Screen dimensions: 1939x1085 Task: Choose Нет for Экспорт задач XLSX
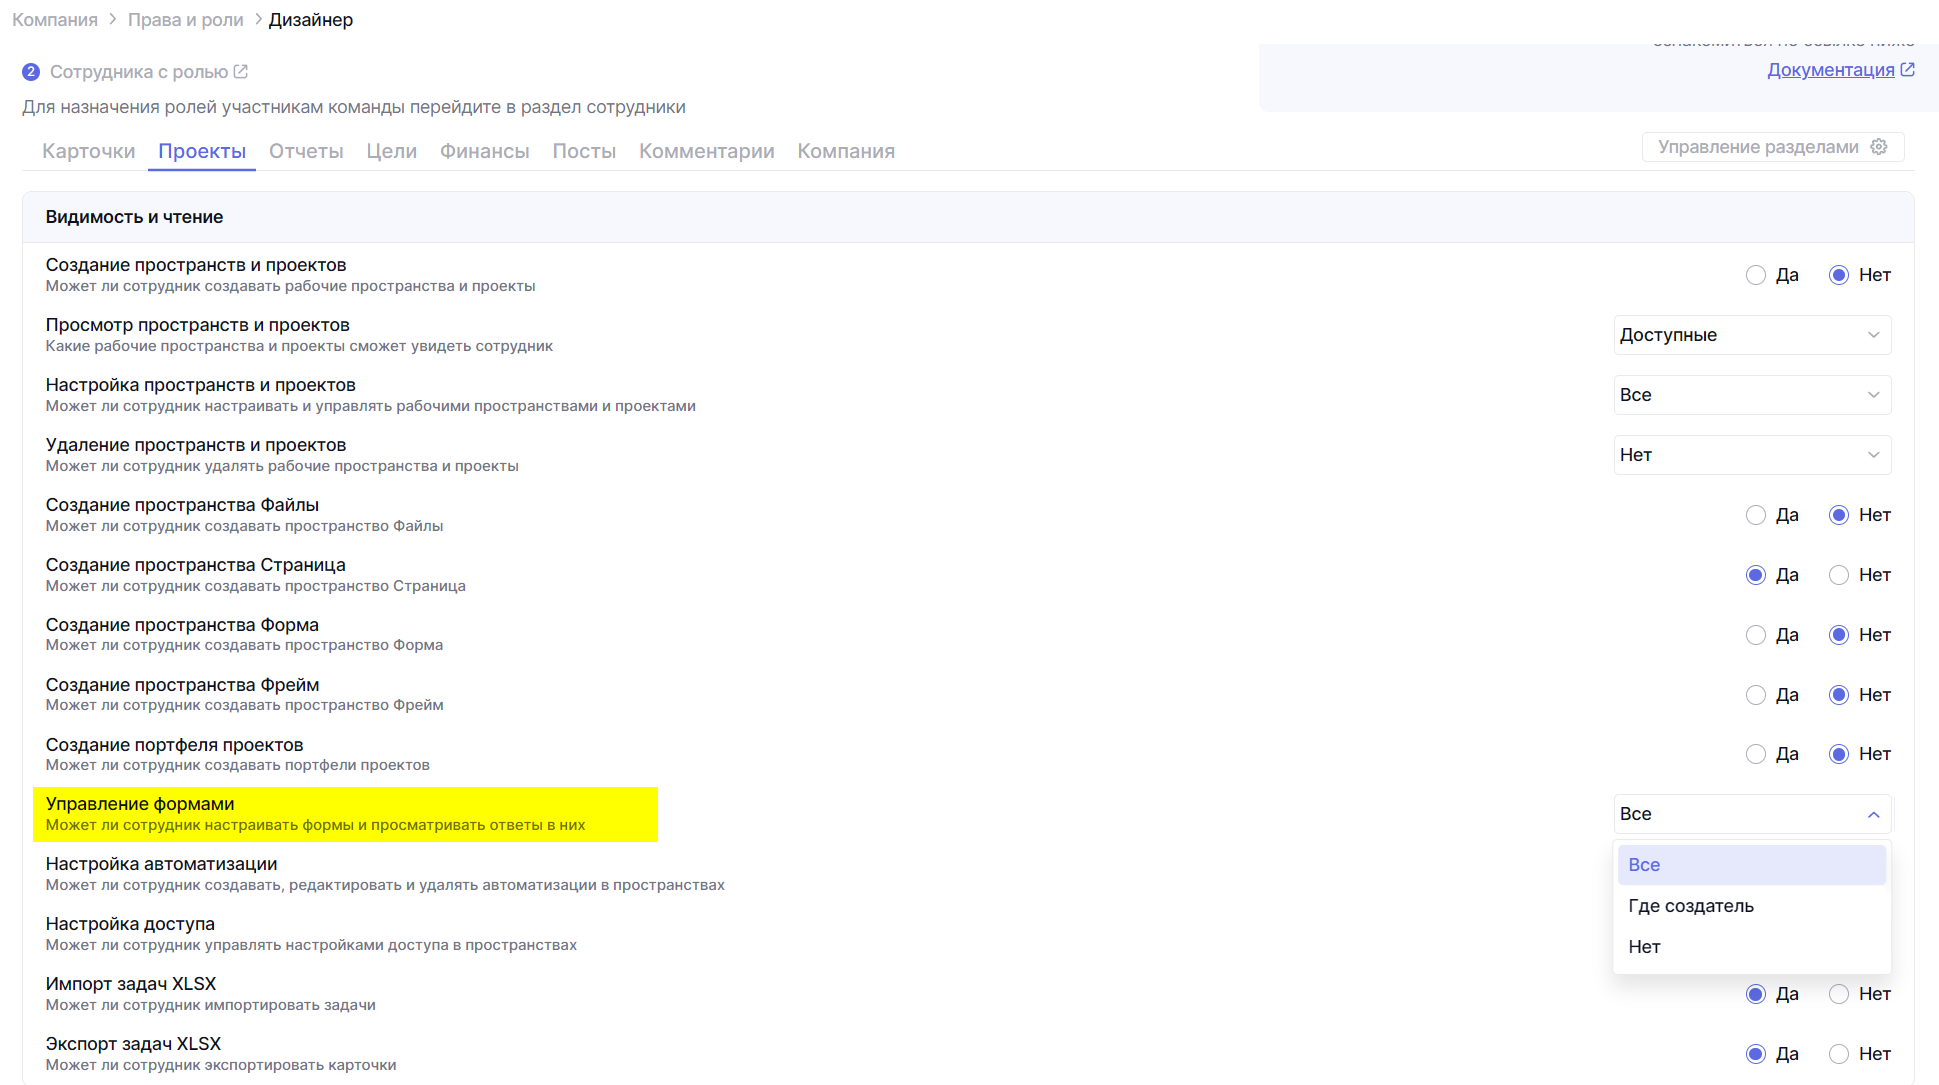(1838, 1054)
